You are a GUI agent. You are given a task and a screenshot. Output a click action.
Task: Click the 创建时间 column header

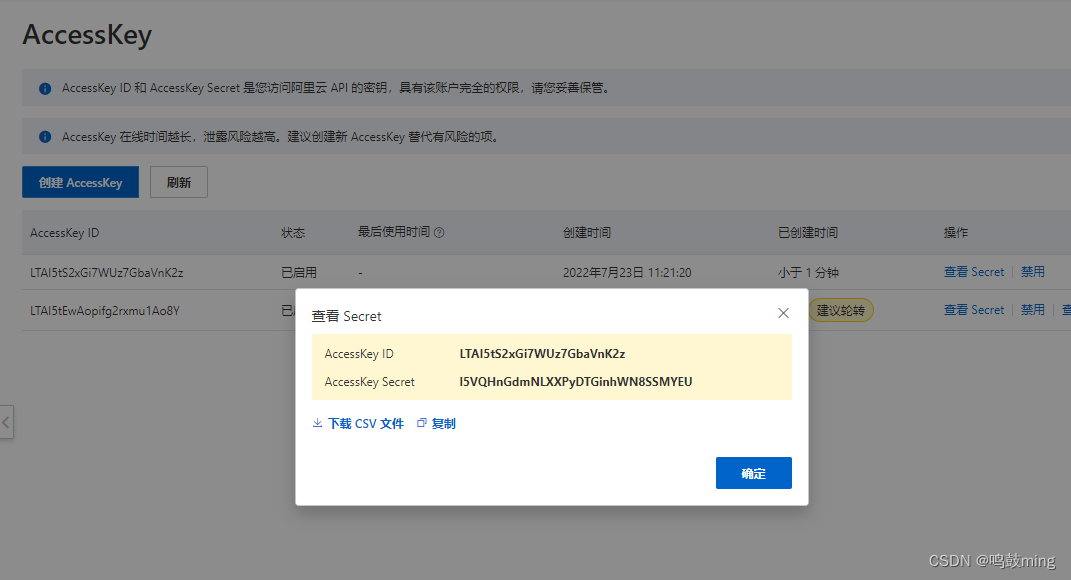tap(587, 233)
